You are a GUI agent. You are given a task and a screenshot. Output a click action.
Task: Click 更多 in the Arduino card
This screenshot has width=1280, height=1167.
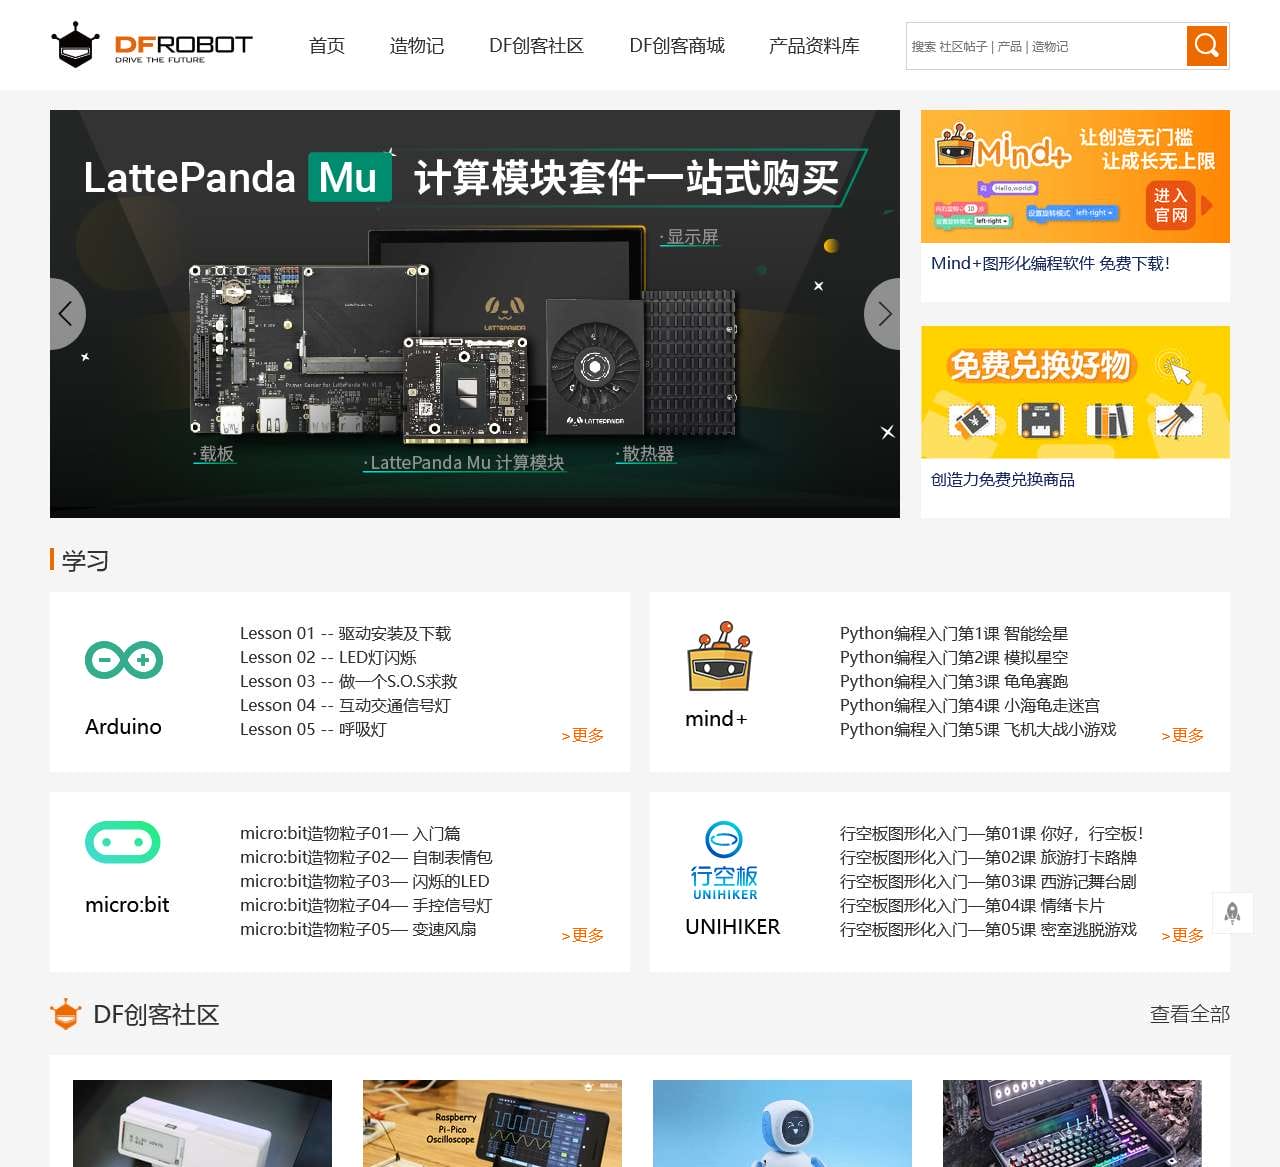point(582,735)
